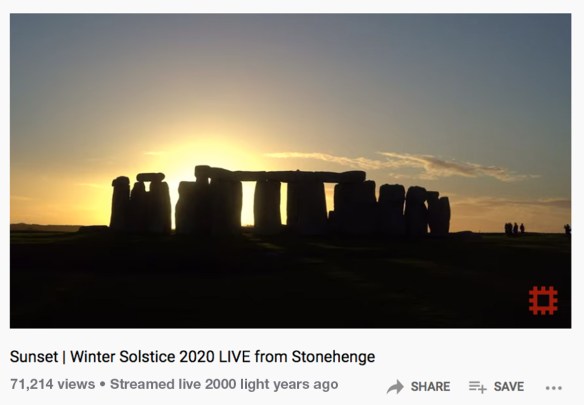Click the 'Streamed live 2000 light years ago' text
584x405 pixels.
(224, 384)
